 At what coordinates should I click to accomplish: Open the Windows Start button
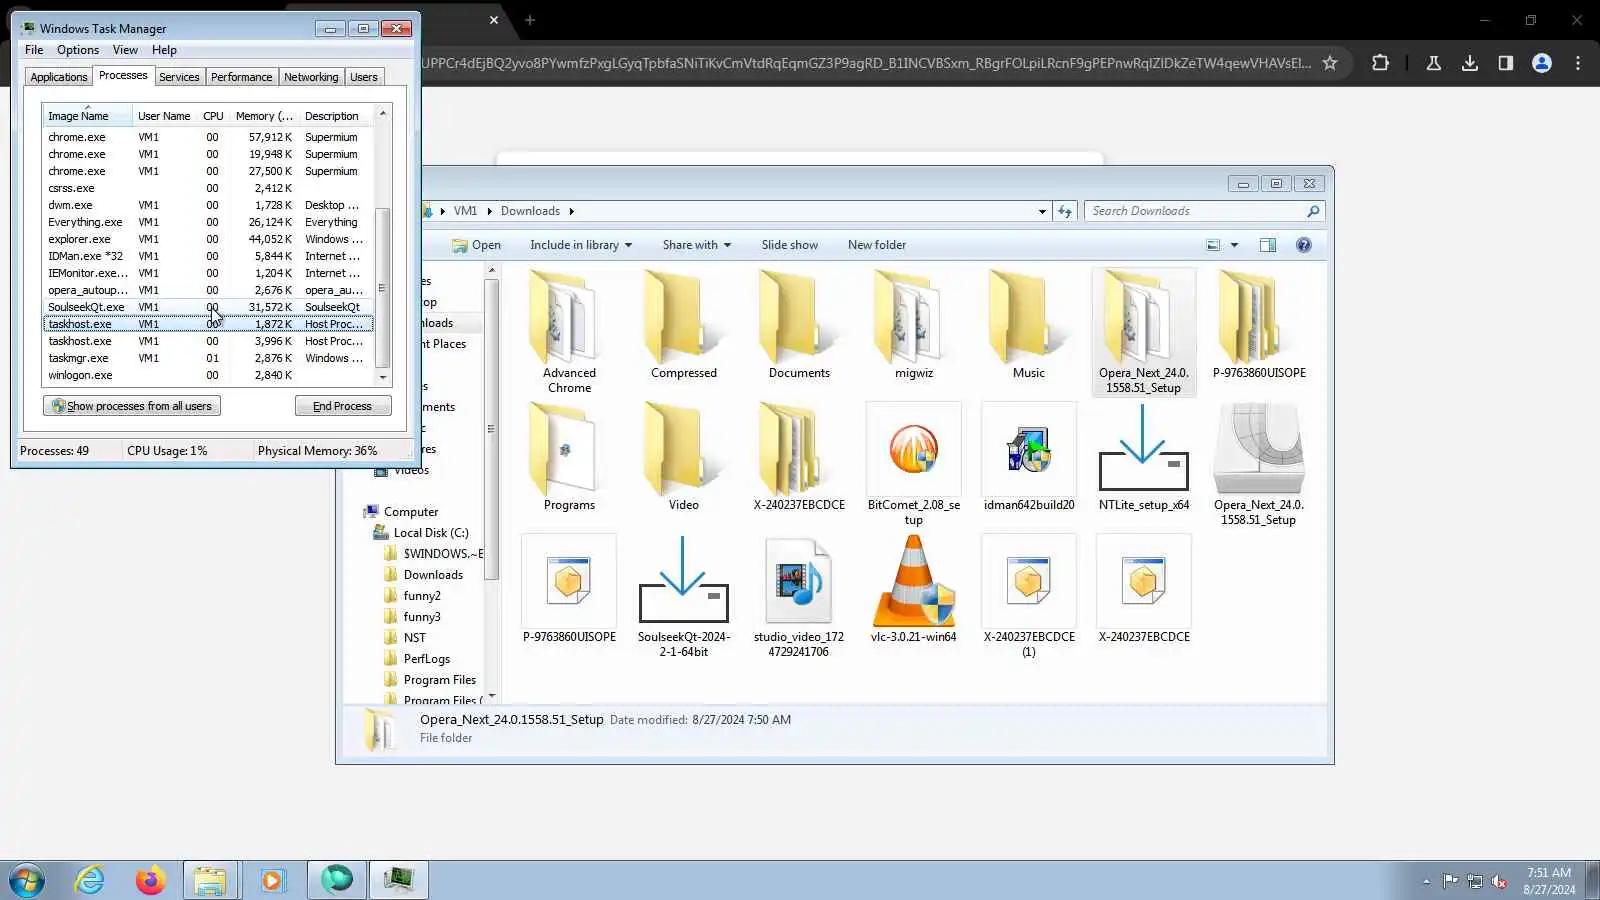click(x=27, y=880)
